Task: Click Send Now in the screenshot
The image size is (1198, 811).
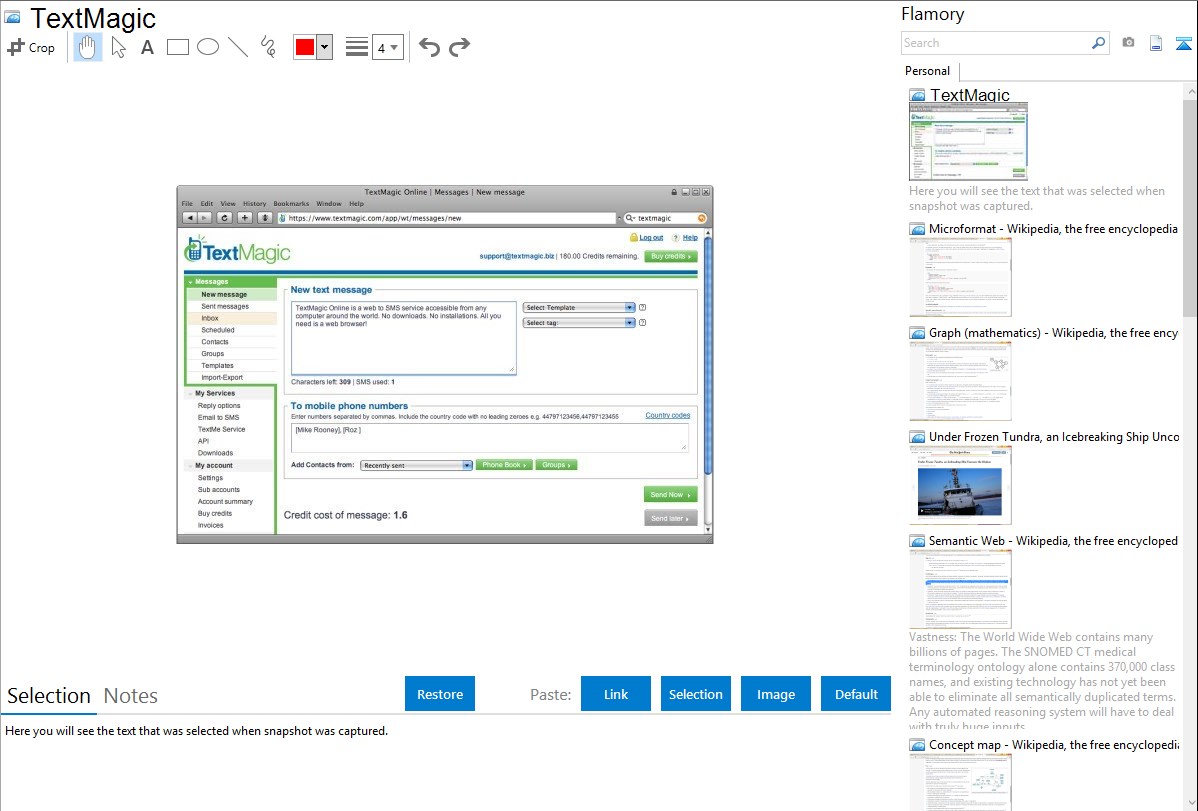Action: pyautogui.click(x=670, y=495)
